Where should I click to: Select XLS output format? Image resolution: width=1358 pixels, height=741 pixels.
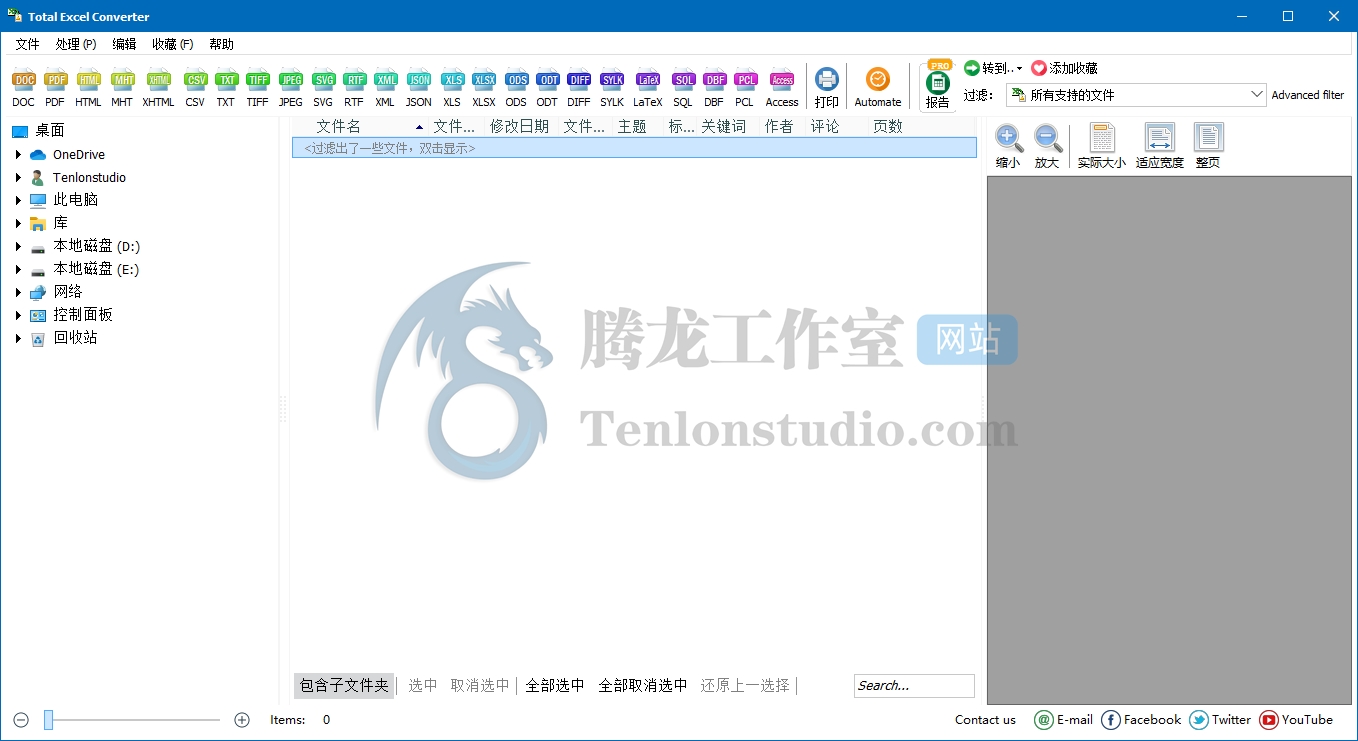coord(452,88)
